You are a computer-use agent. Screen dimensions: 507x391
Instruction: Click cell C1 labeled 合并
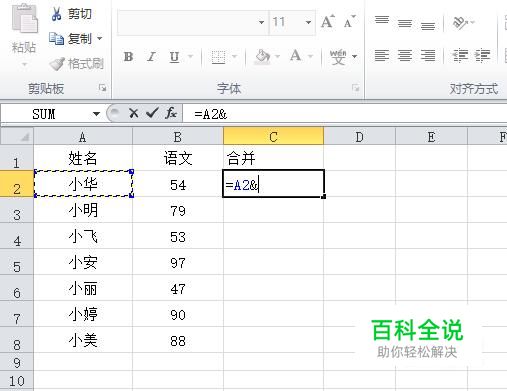(x=273, y=158)
